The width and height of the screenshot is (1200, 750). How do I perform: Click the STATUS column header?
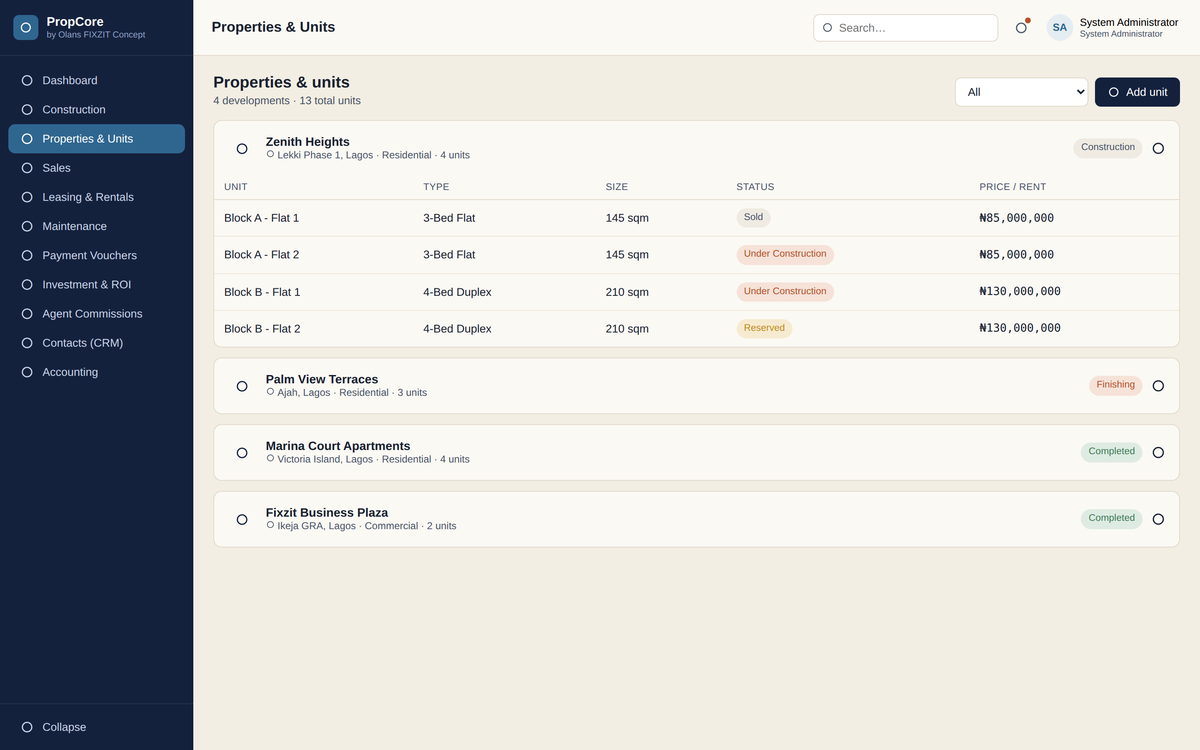tap(755, 187)
